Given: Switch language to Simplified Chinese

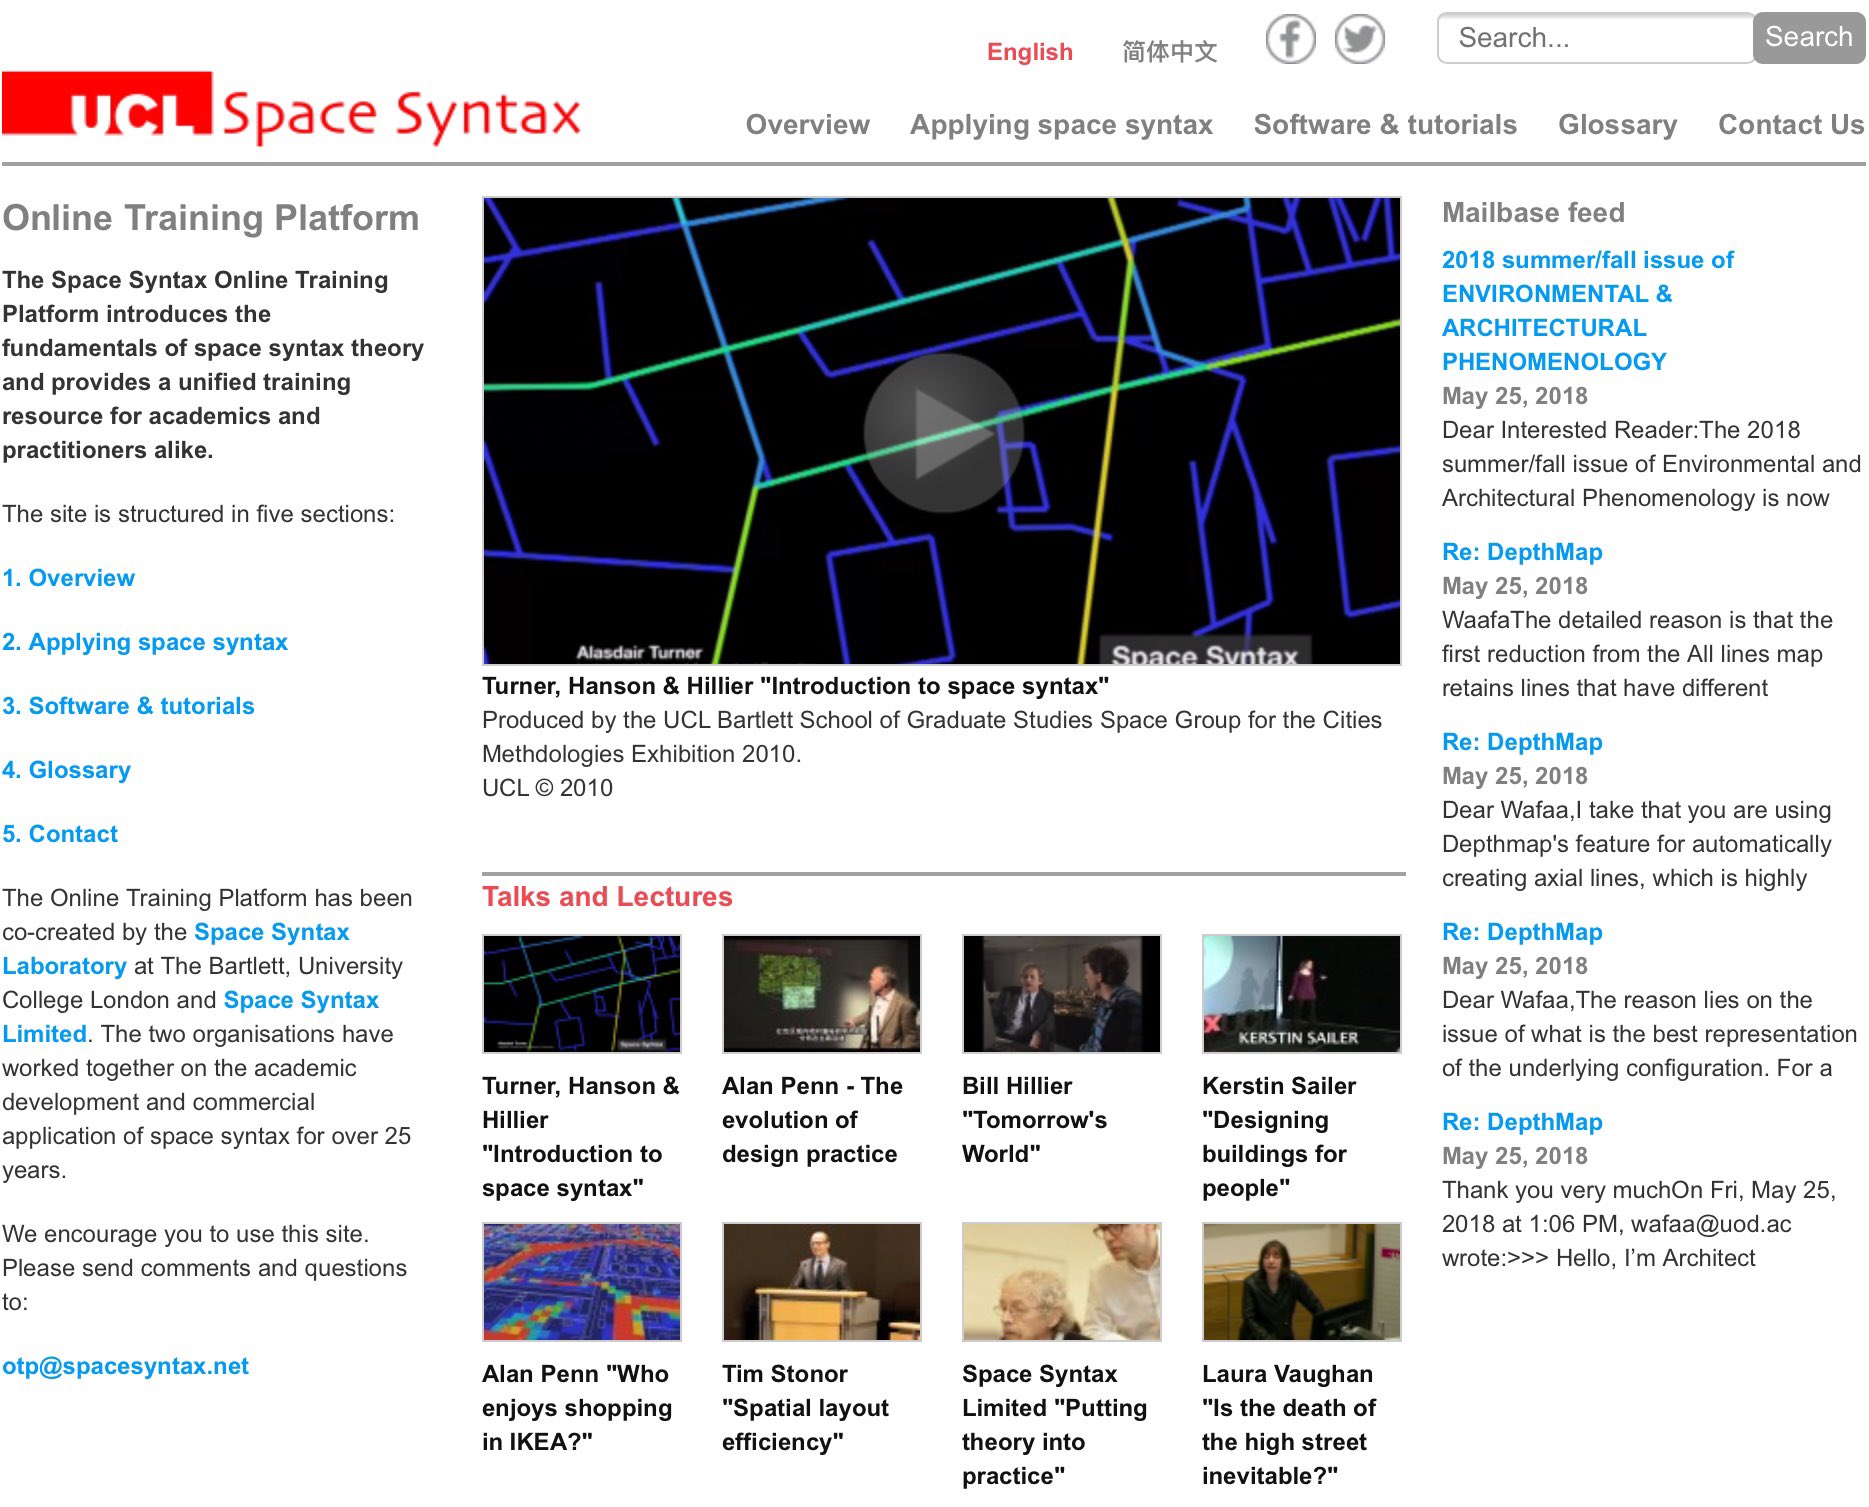Looking at the screenshot, I should (1169, 52).
